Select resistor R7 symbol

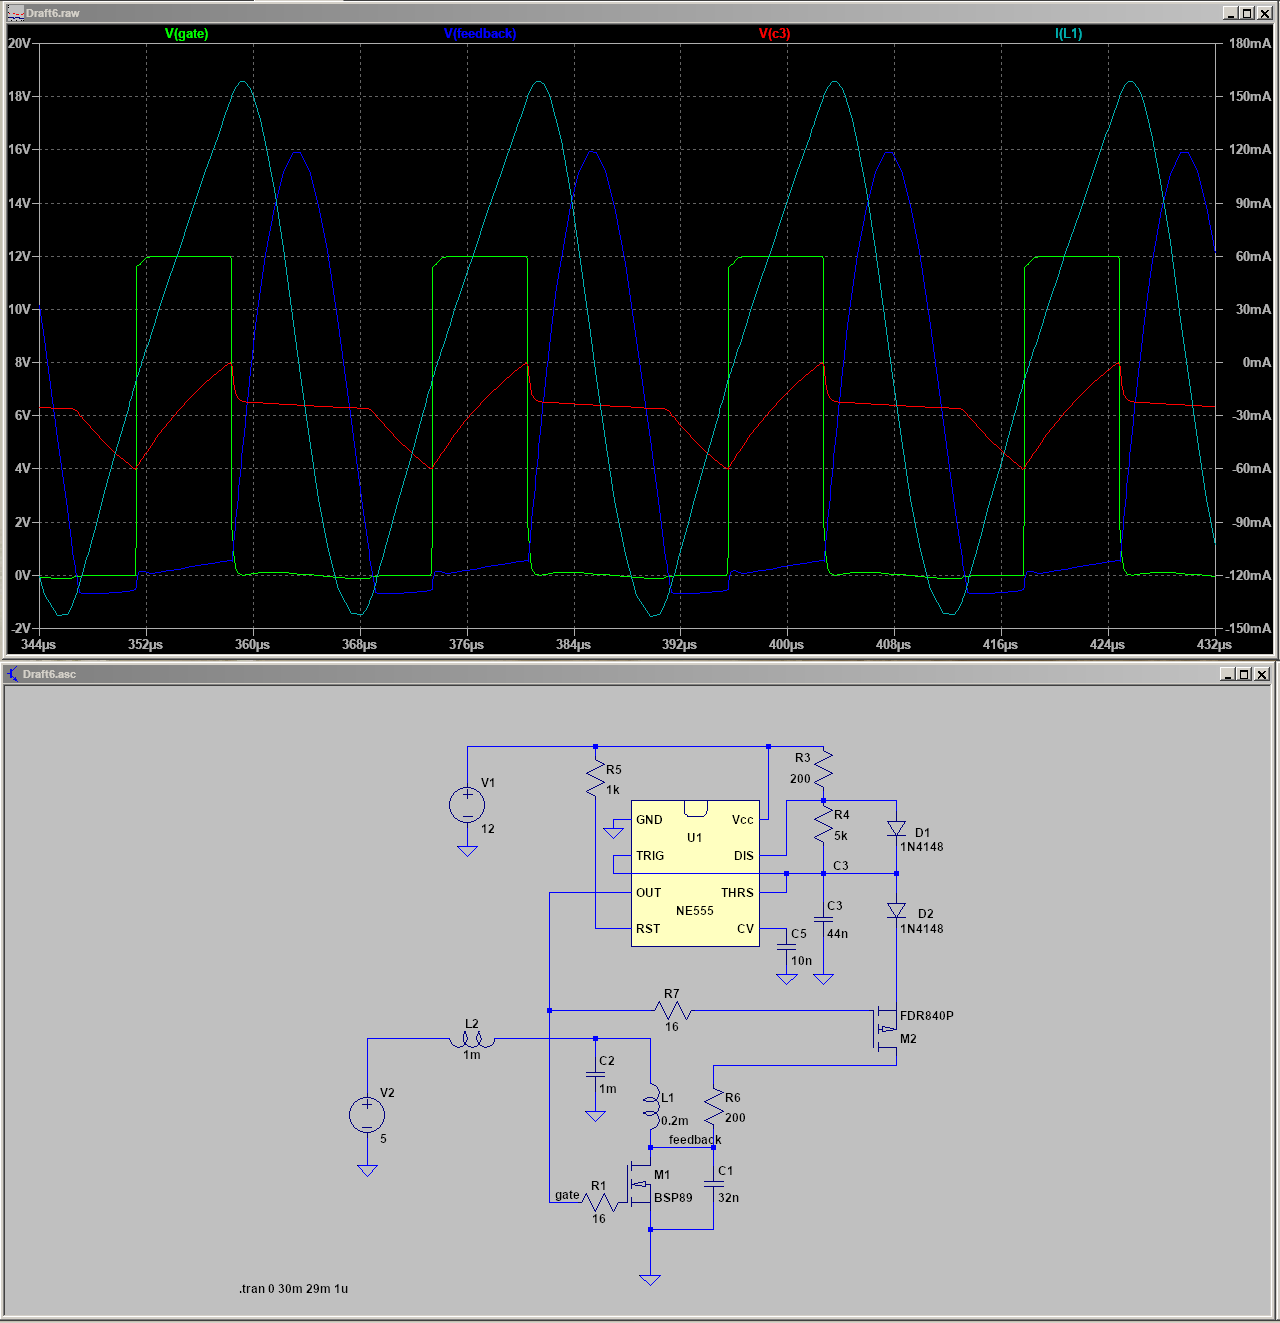[x=672, y=1011]
